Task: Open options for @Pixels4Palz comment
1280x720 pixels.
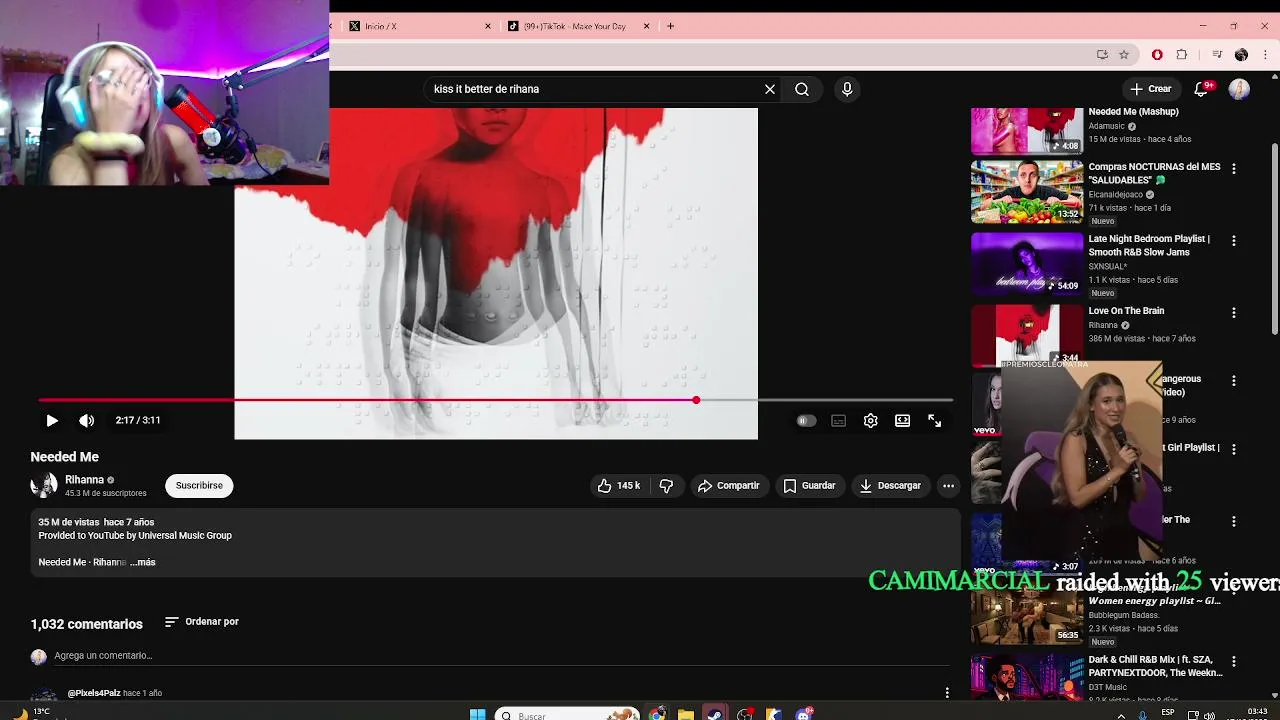Action: tap(947, 692)
